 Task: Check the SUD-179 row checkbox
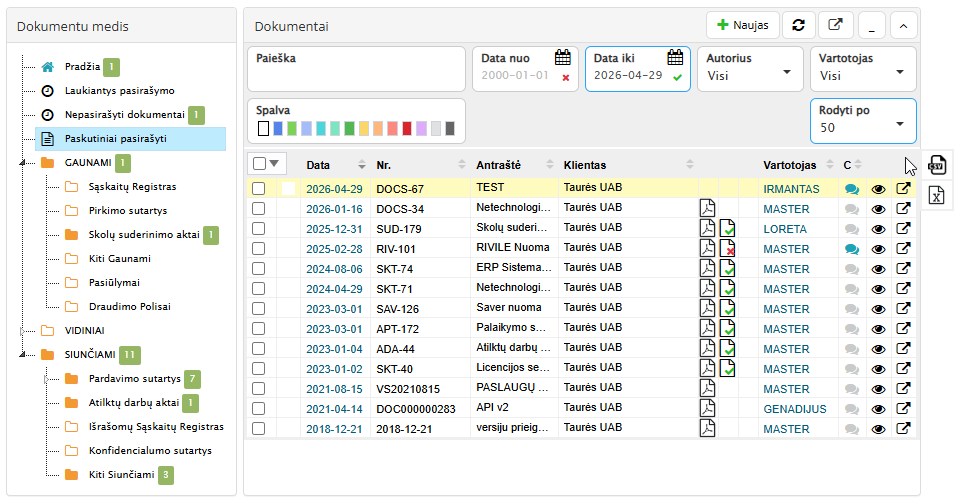259,228
